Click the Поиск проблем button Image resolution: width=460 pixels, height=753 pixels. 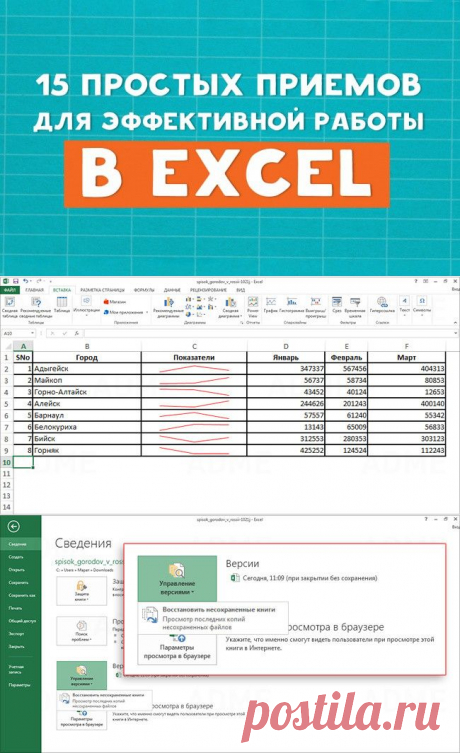point(82,631)
